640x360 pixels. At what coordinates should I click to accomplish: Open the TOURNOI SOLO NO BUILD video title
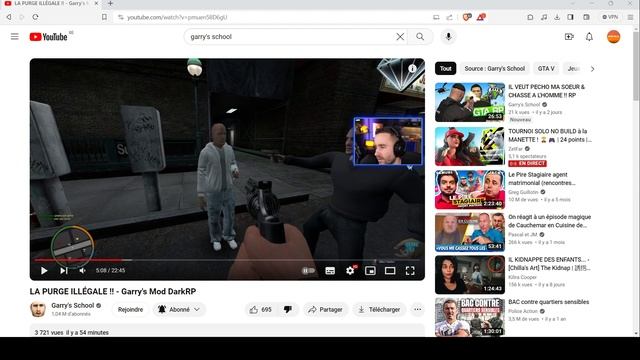click(550, 135)
